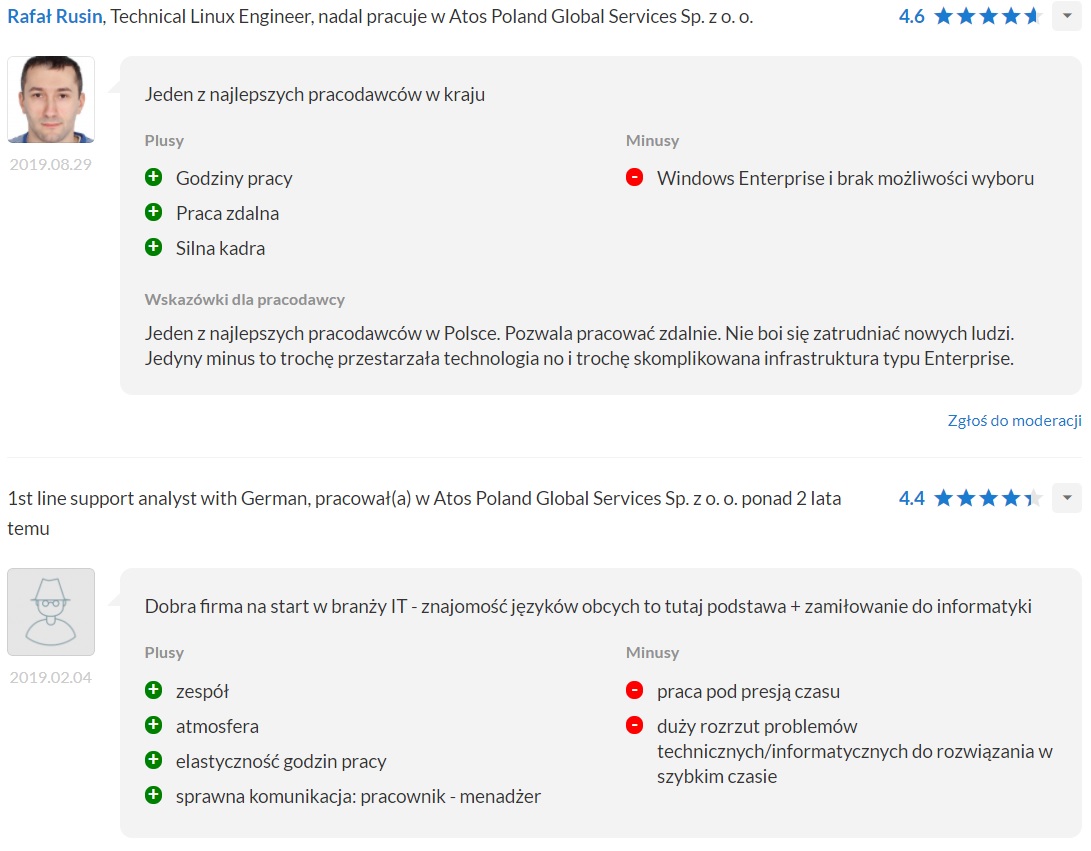1091x851 pixels.
Task: Click red minus icon beside praca pod presją czasu
Action: (x=634, y=690)
